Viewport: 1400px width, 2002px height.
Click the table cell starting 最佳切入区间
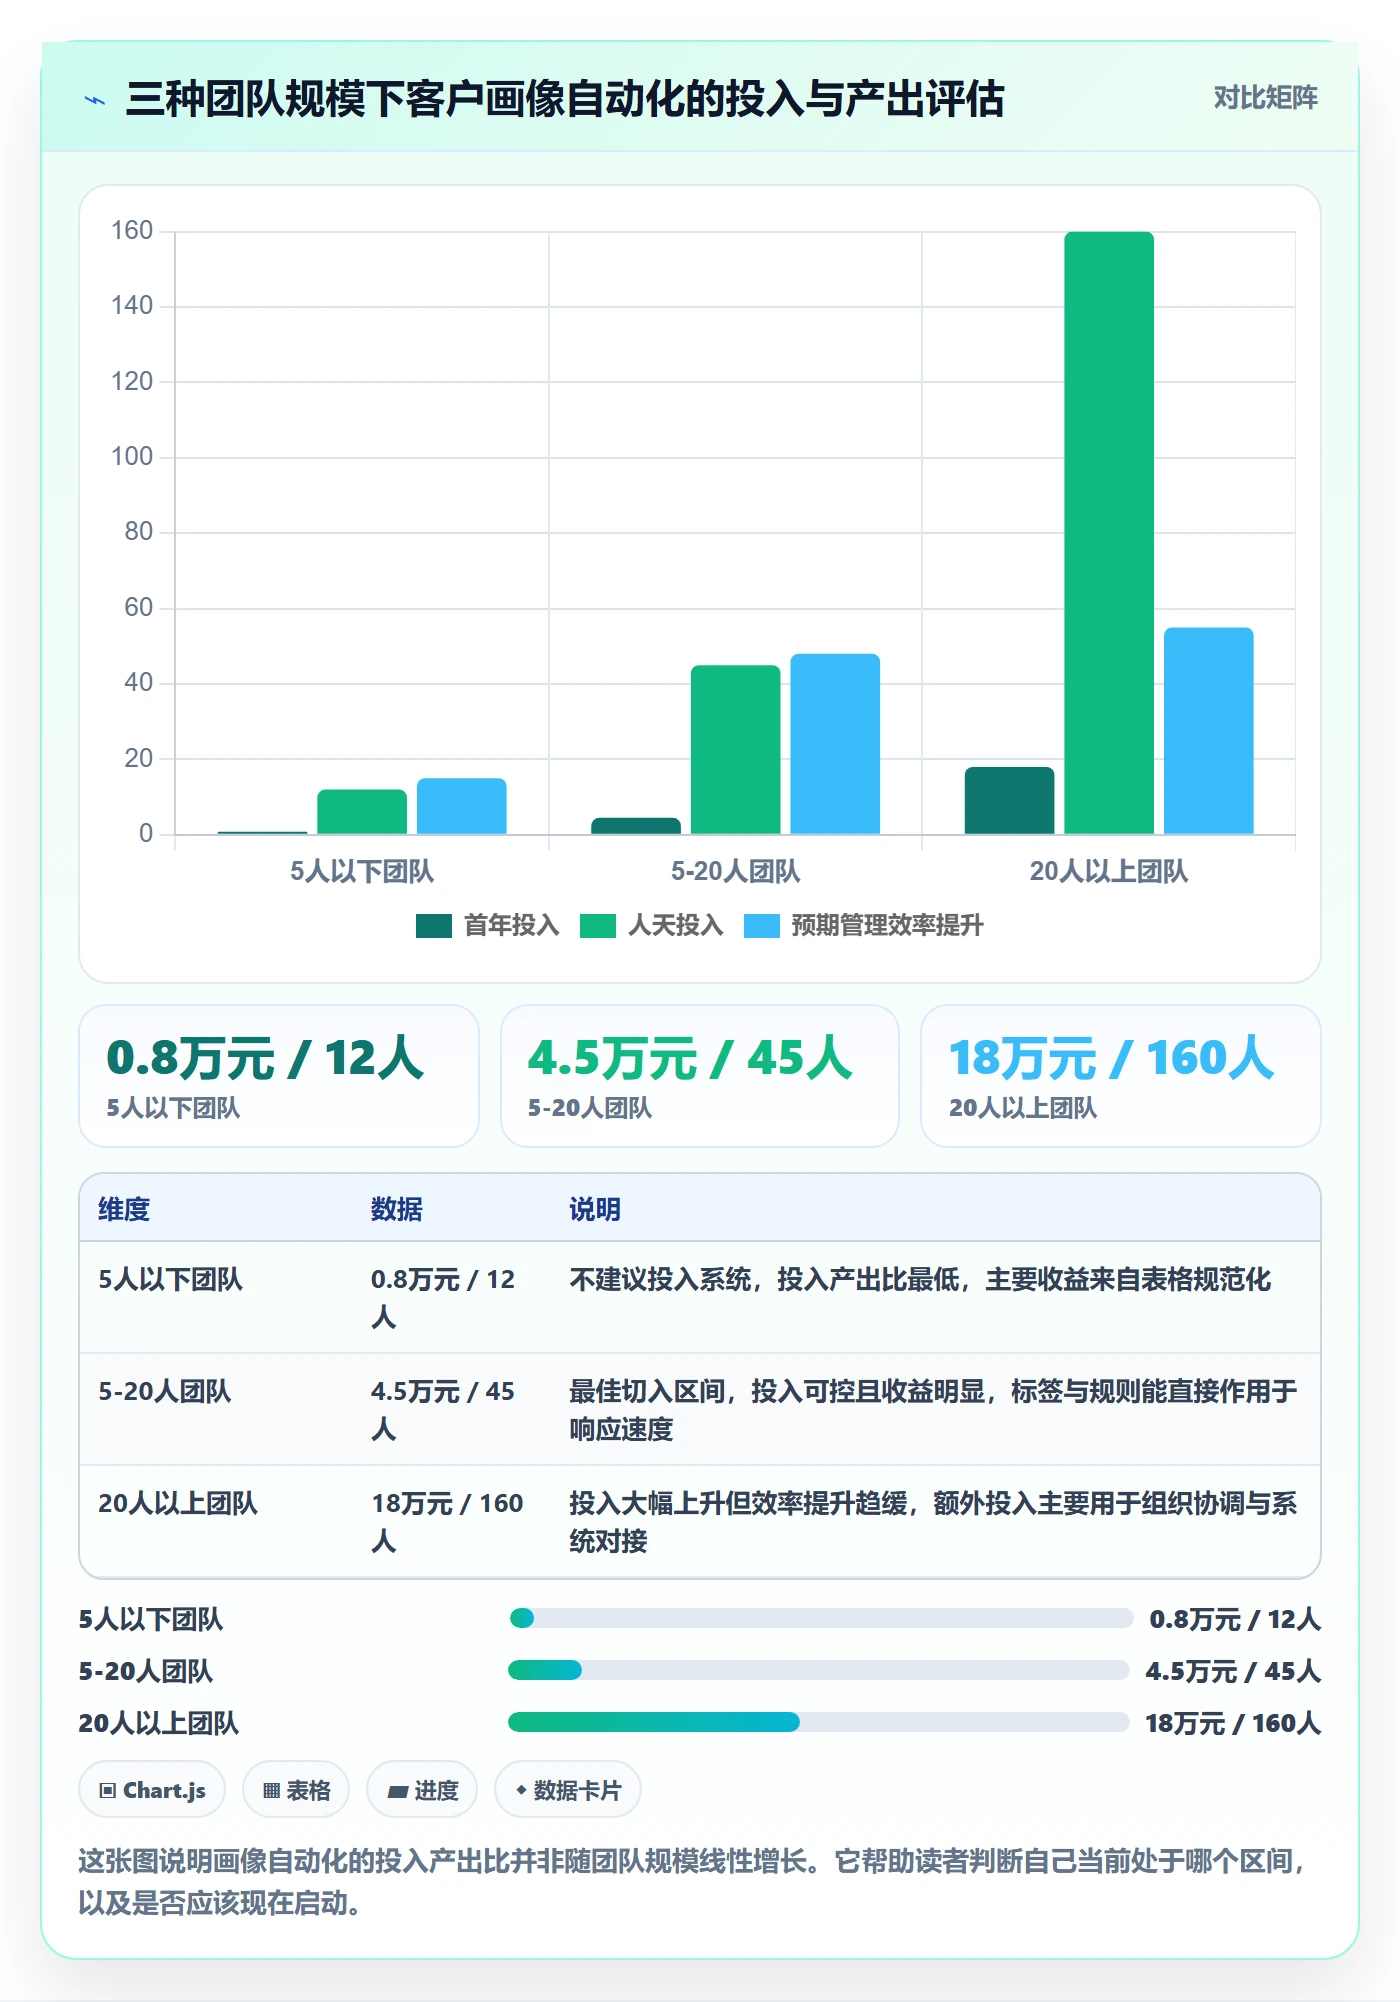933,1410
